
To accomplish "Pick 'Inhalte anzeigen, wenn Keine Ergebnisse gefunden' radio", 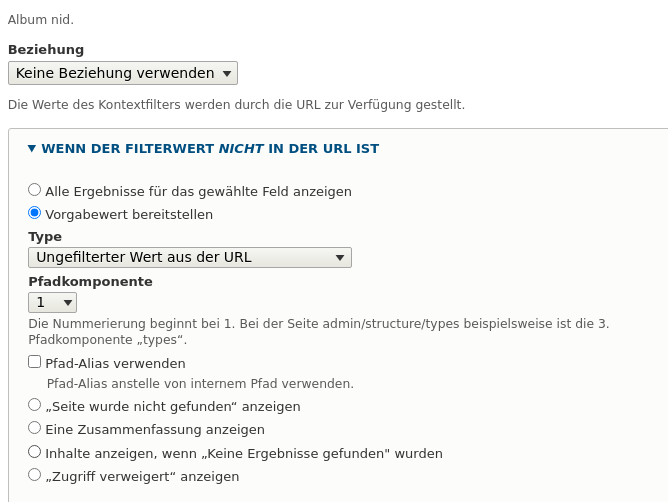I will (35, 452).
